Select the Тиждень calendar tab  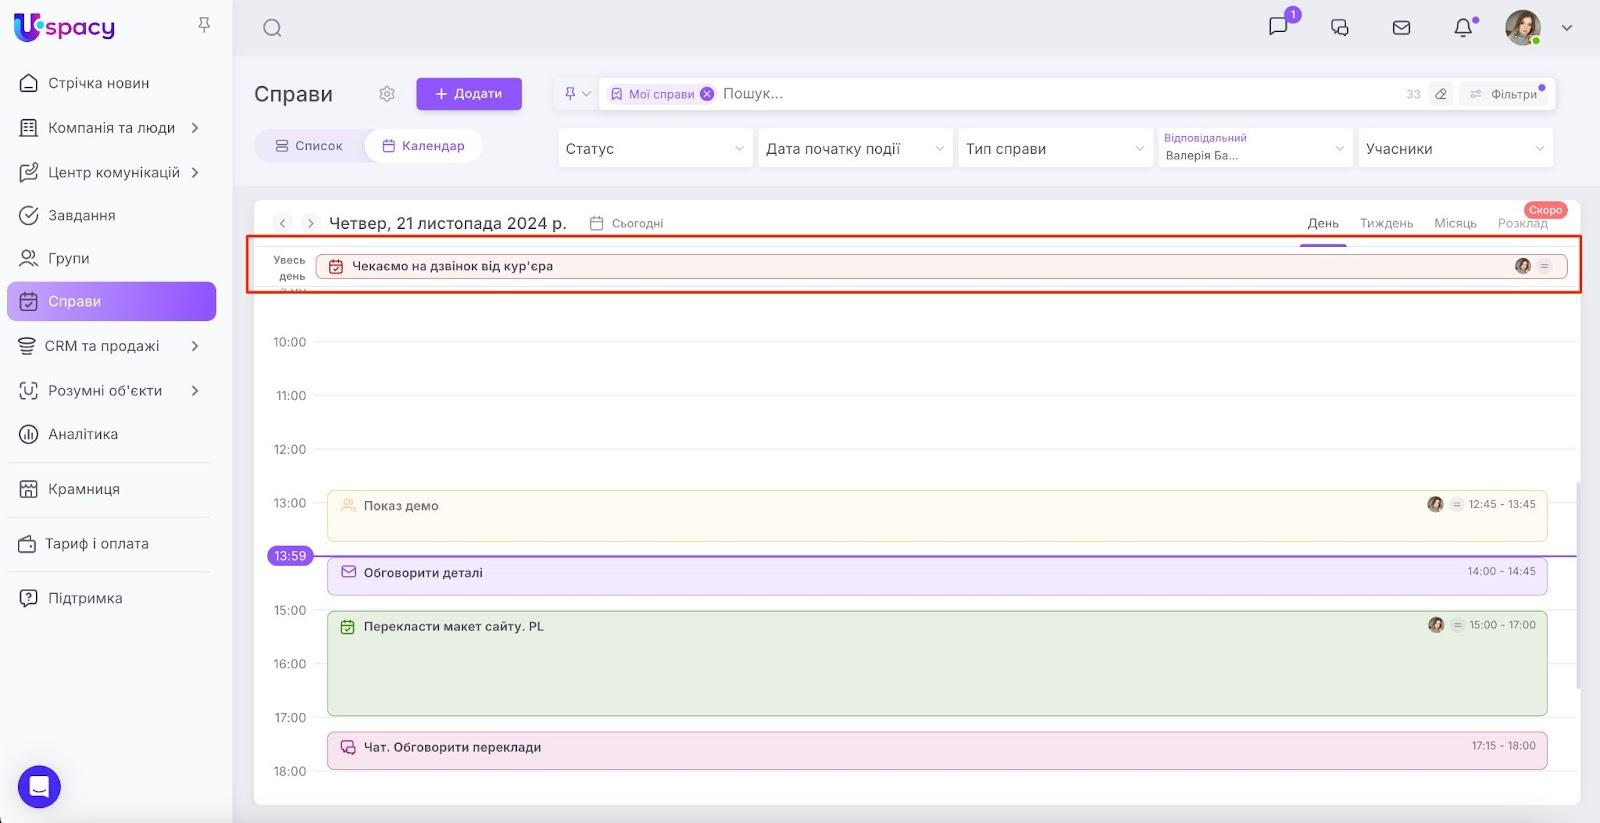[x=1386, y=223]
